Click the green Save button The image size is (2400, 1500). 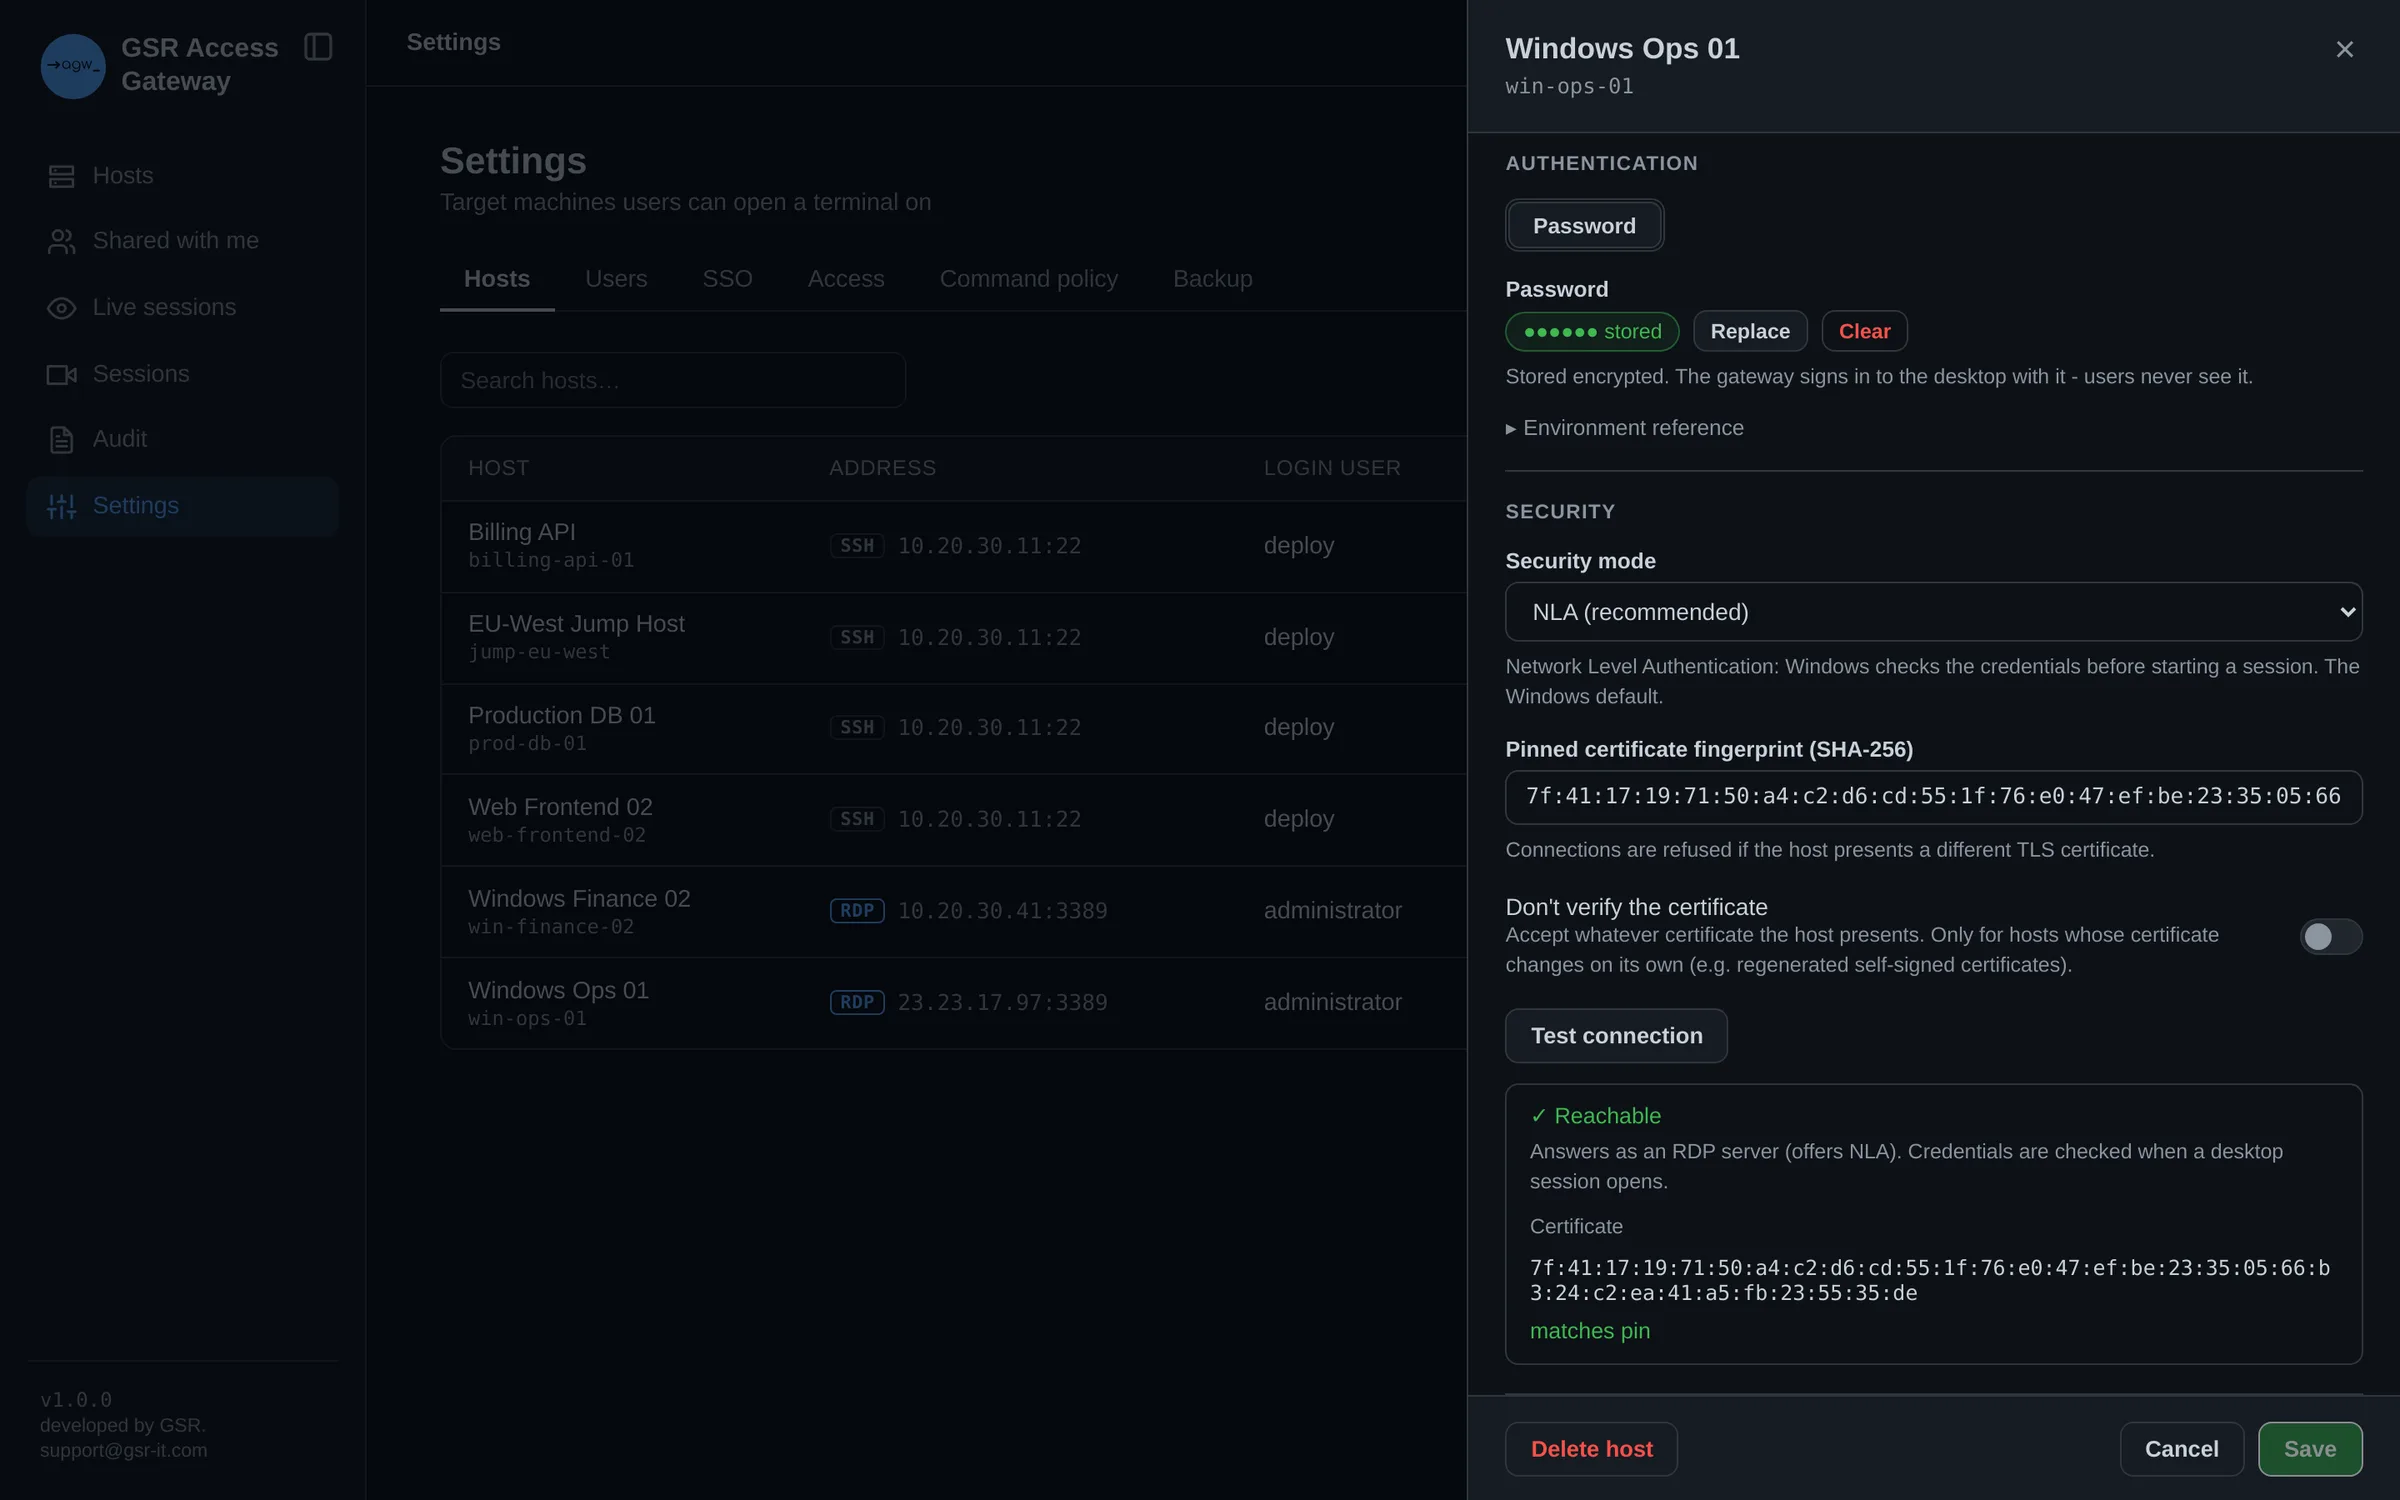tap(2310, 1449)
